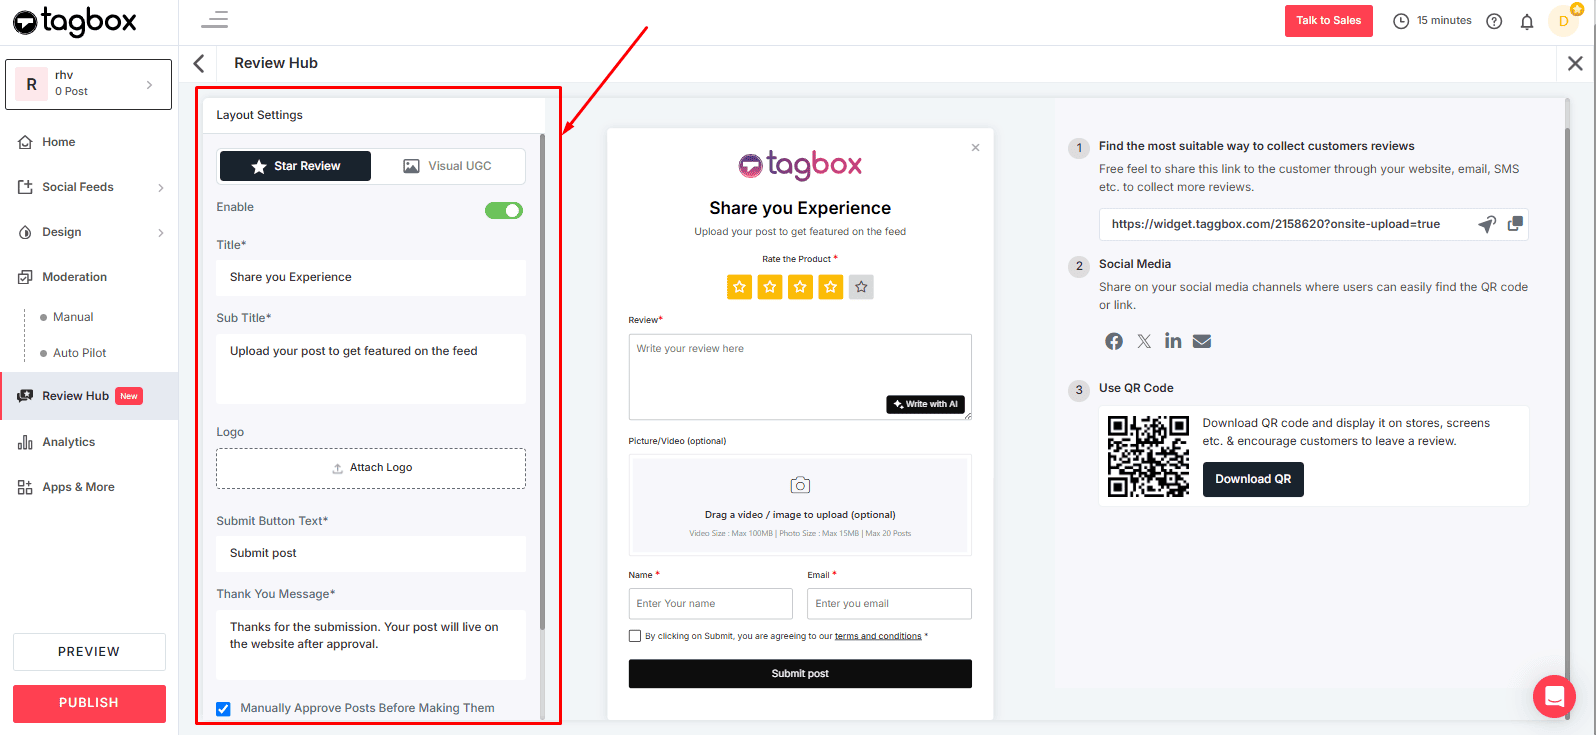The image size is (1596, 735).
Task: Click the camera upload icon
Action: pyautogui.click(x=800, y=485)
